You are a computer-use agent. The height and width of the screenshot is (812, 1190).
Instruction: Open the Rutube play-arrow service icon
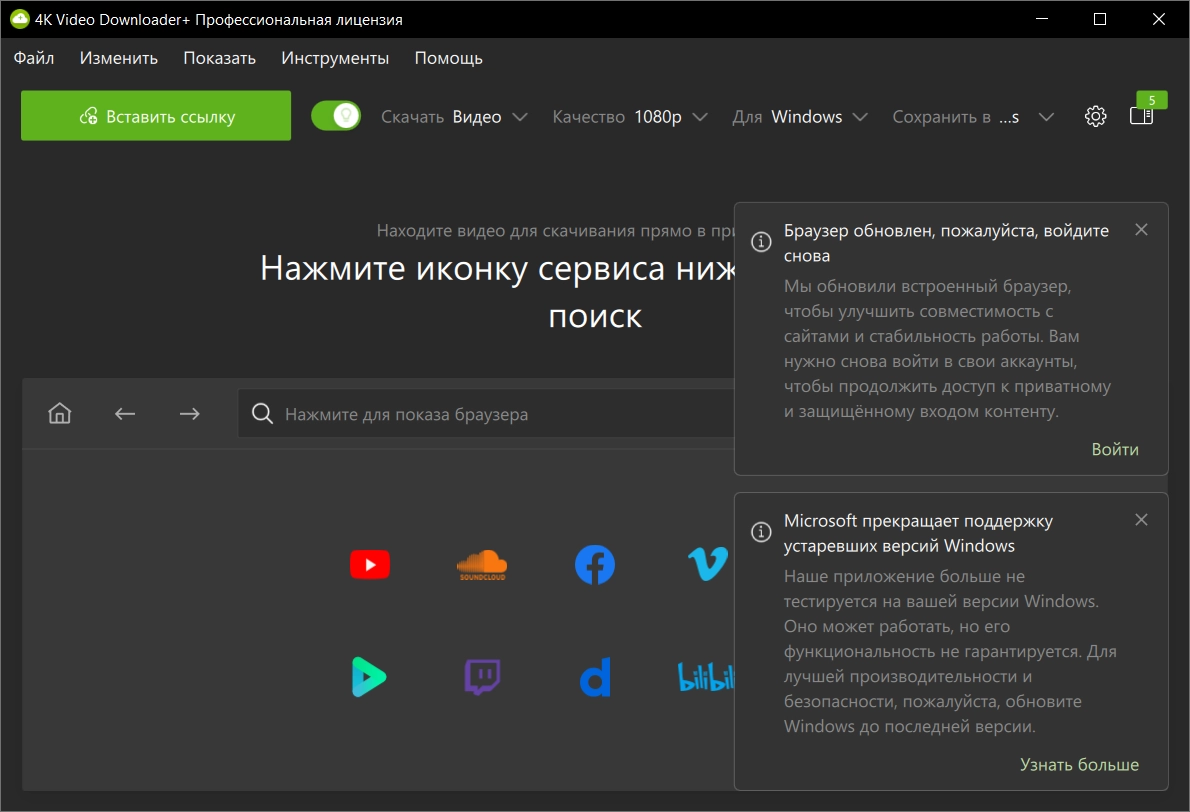pyautogui.click(x=369, y=677)
